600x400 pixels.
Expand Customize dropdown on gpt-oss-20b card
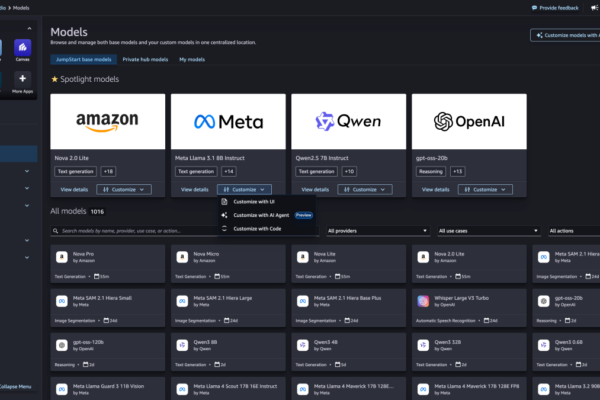[481, 188]
